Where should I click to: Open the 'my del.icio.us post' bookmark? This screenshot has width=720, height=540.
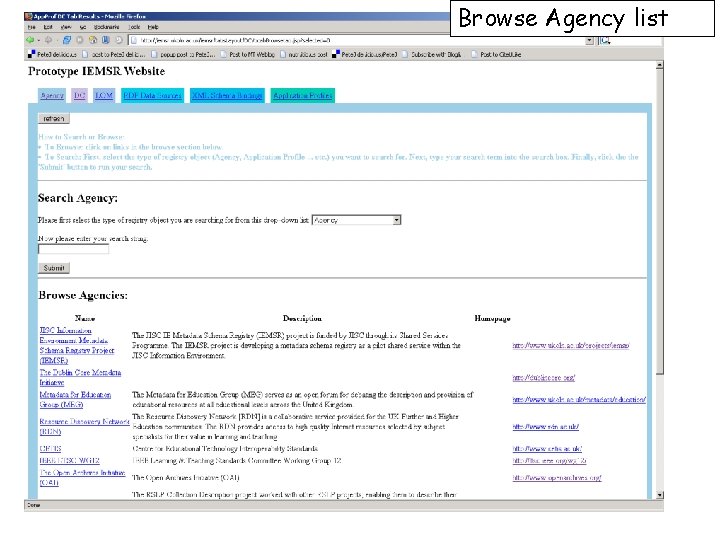coord(304,54)
